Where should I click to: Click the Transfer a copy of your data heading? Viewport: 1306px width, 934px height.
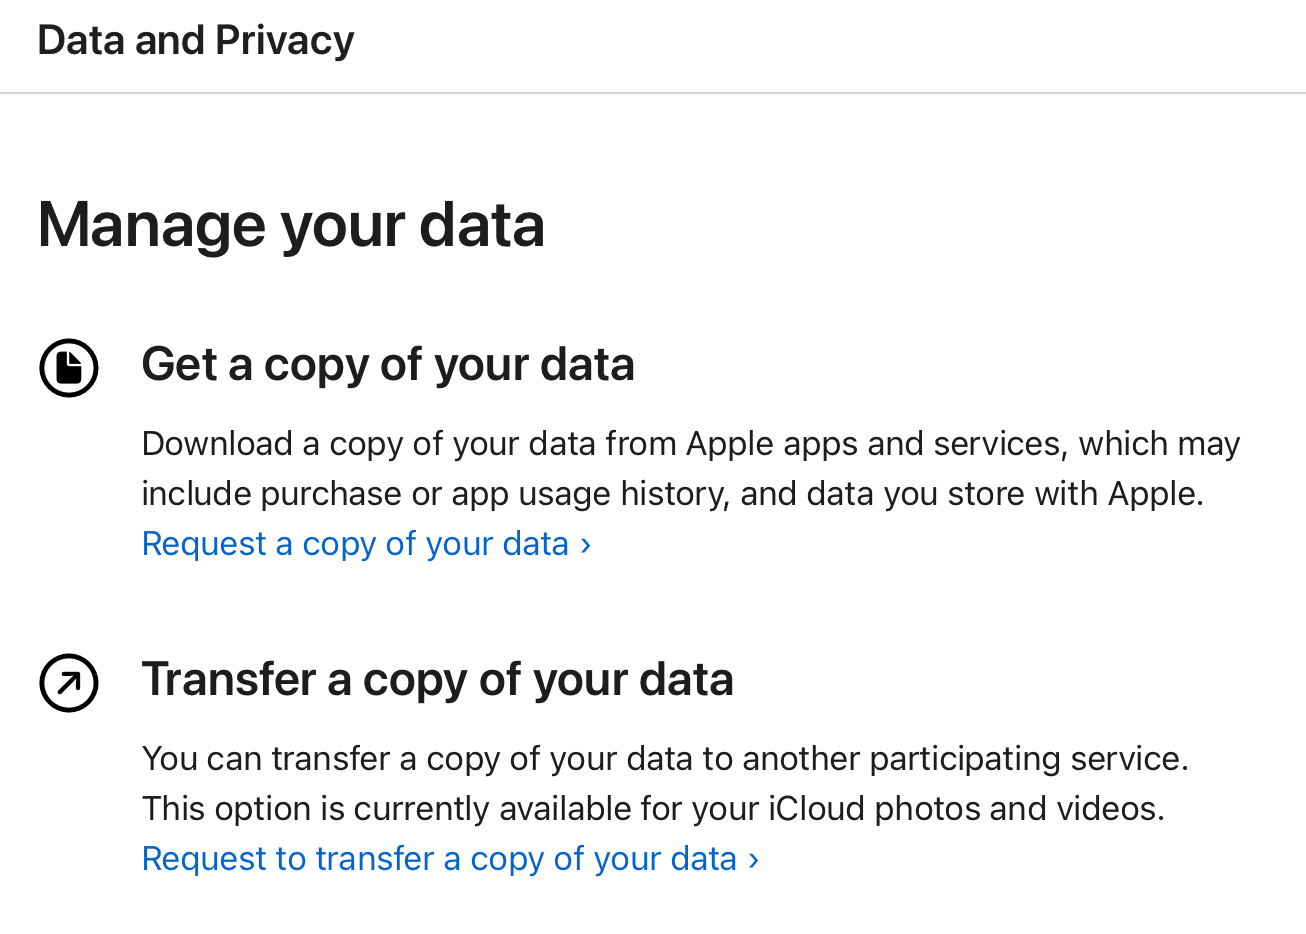(x=437, y=679)
